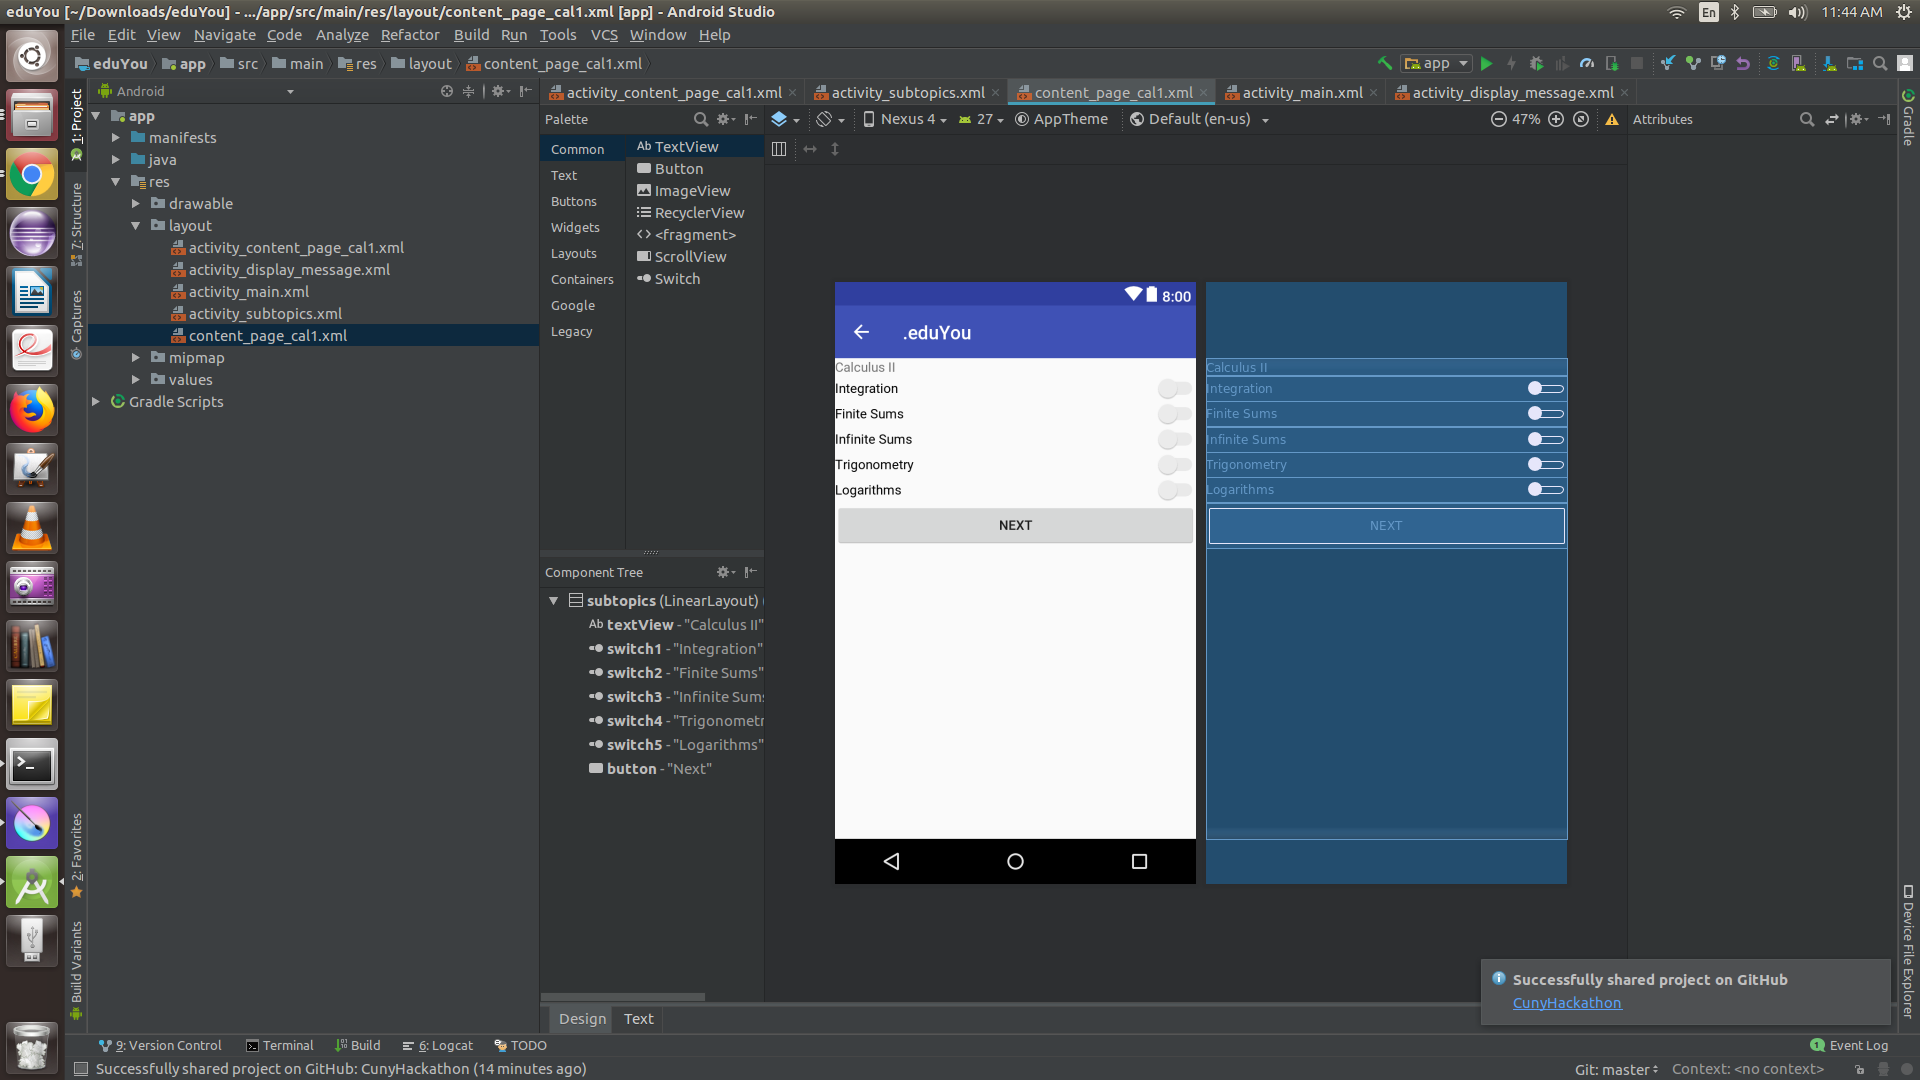1920x1080 pixels.
Task: Click the Select Design Surface layers icon
Action: pos(780,119)
